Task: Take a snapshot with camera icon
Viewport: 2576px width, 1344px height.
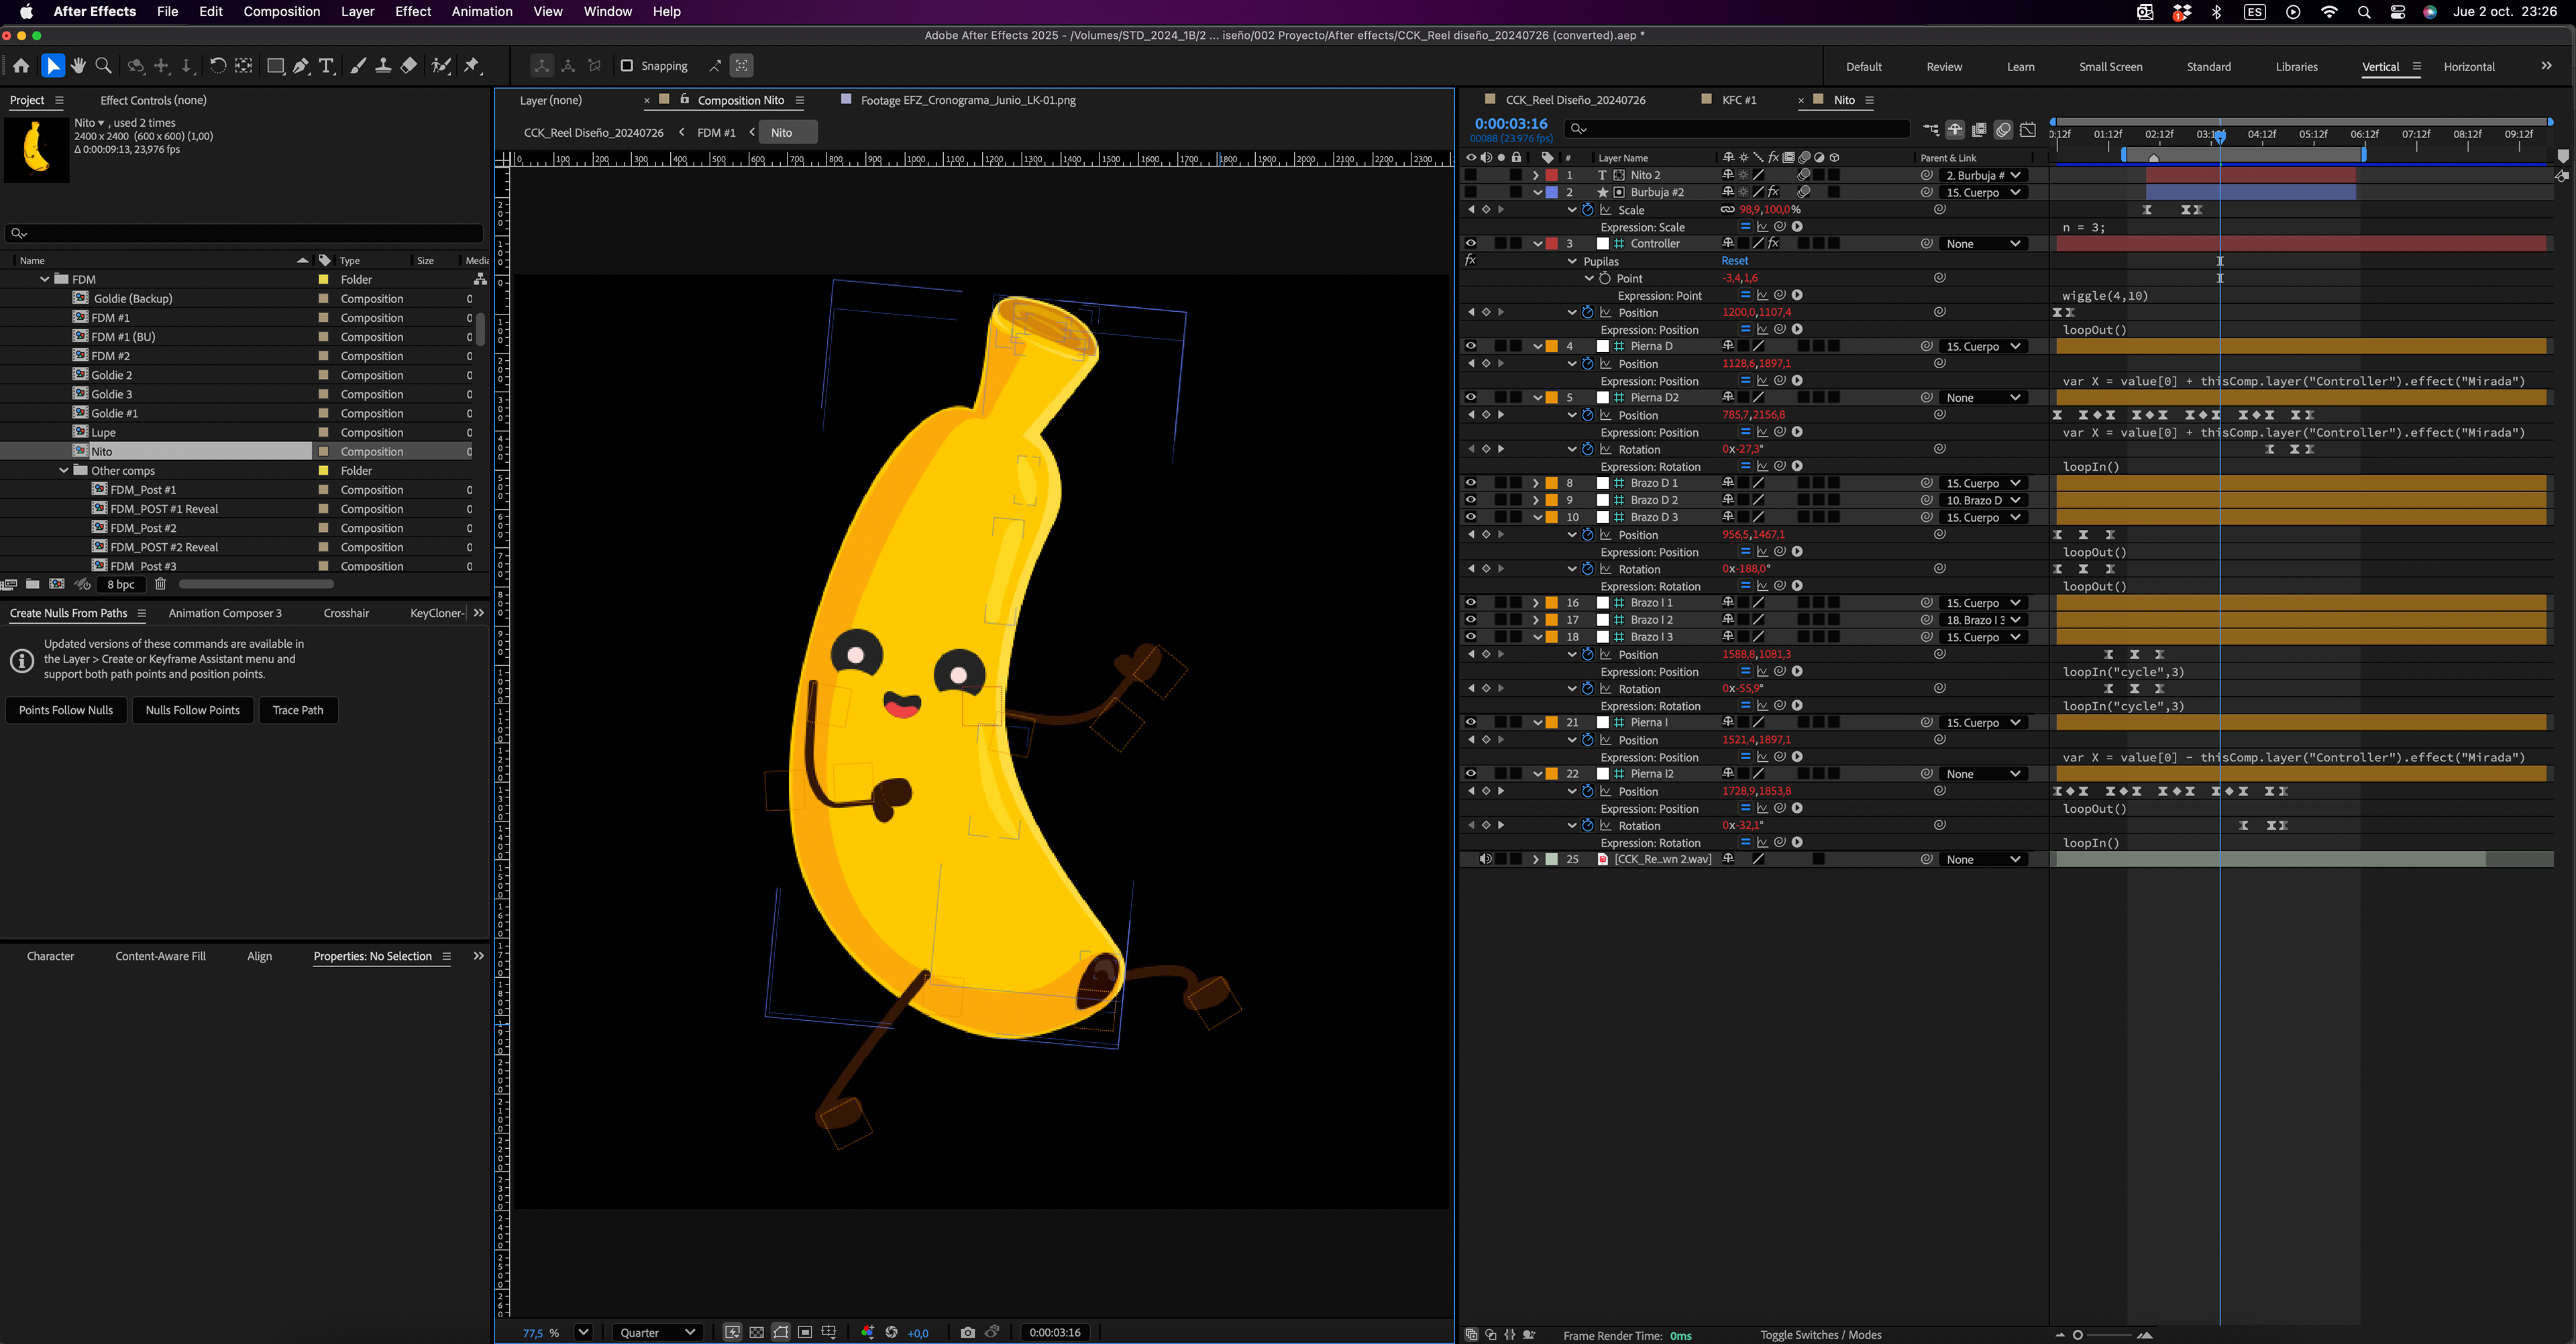Action: [x=967, y=1332]
